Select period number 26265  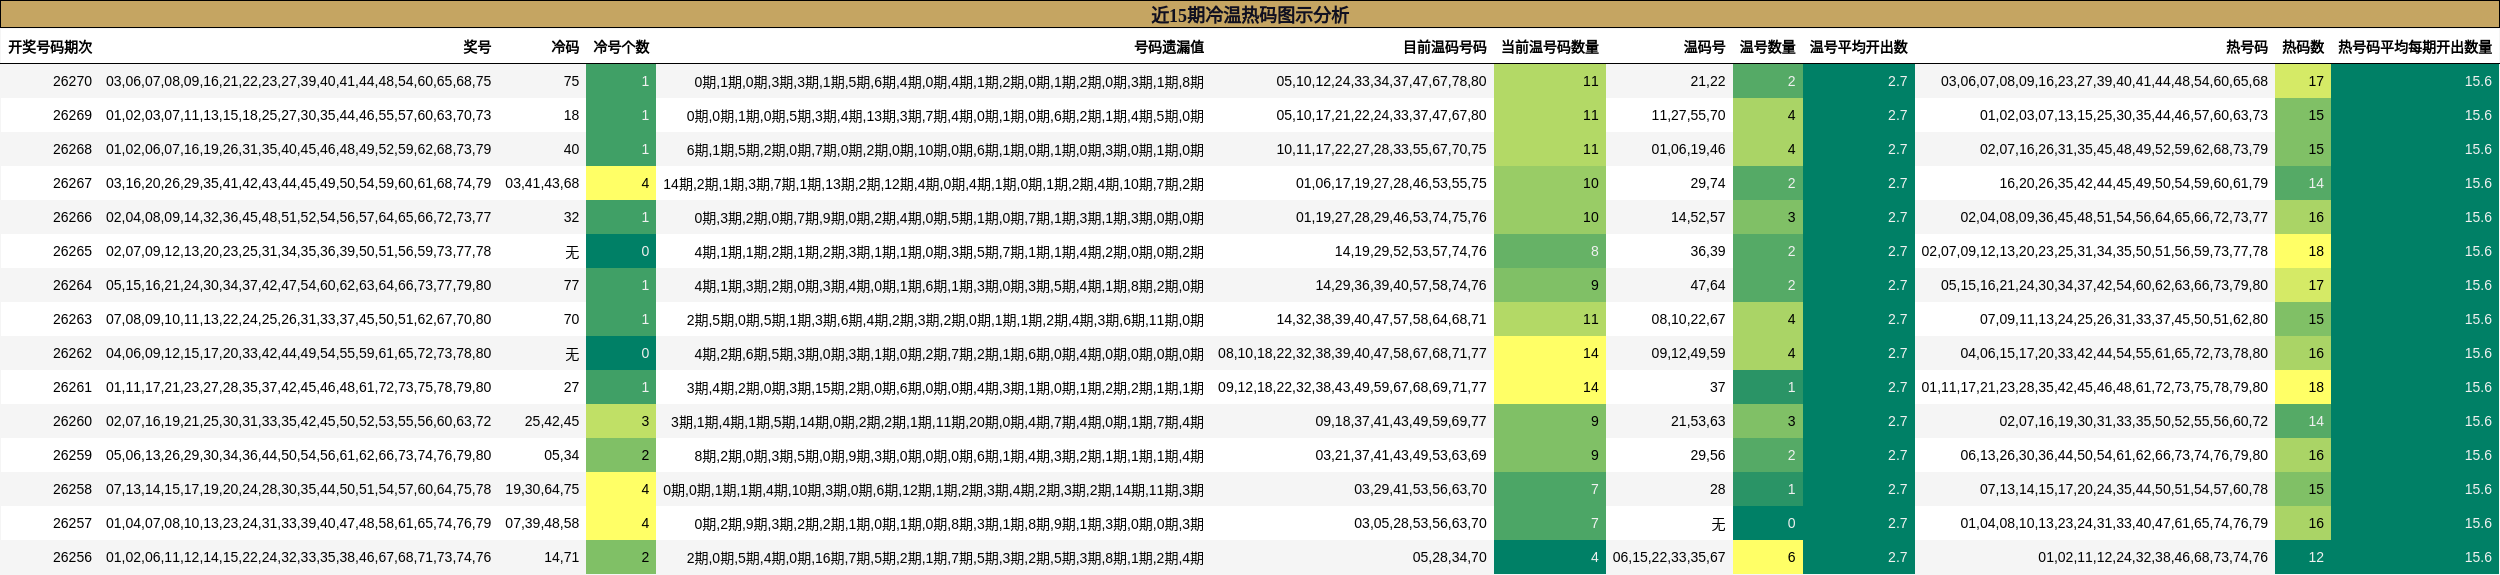72,251
